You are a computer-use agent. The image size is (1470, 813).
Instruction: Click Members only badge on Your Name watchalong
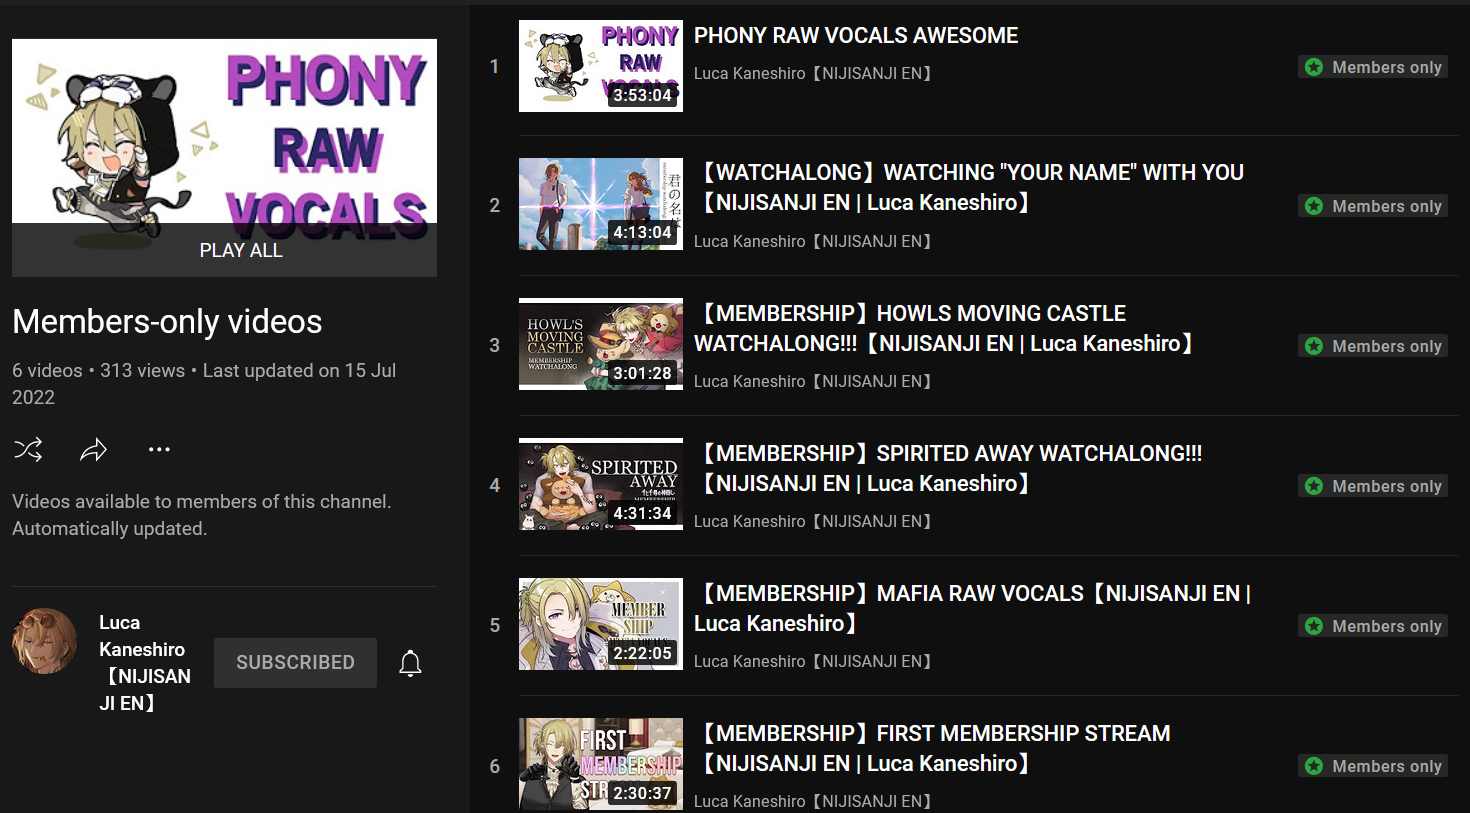pyautogui.click(x=1373, y=206)
